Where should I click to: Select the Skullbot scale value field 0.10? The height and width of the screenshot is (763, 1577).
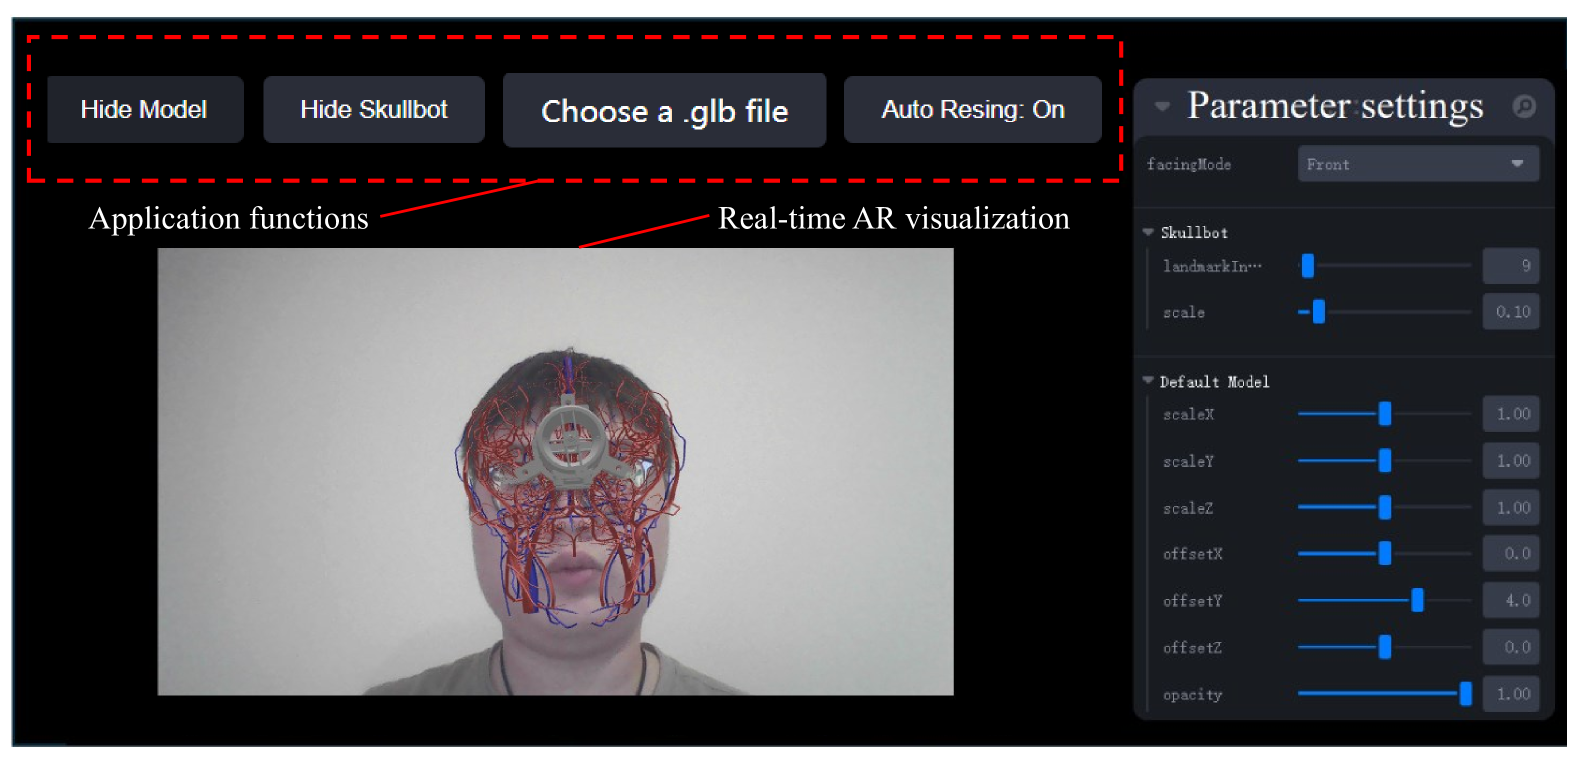[x=1511, y=312]
